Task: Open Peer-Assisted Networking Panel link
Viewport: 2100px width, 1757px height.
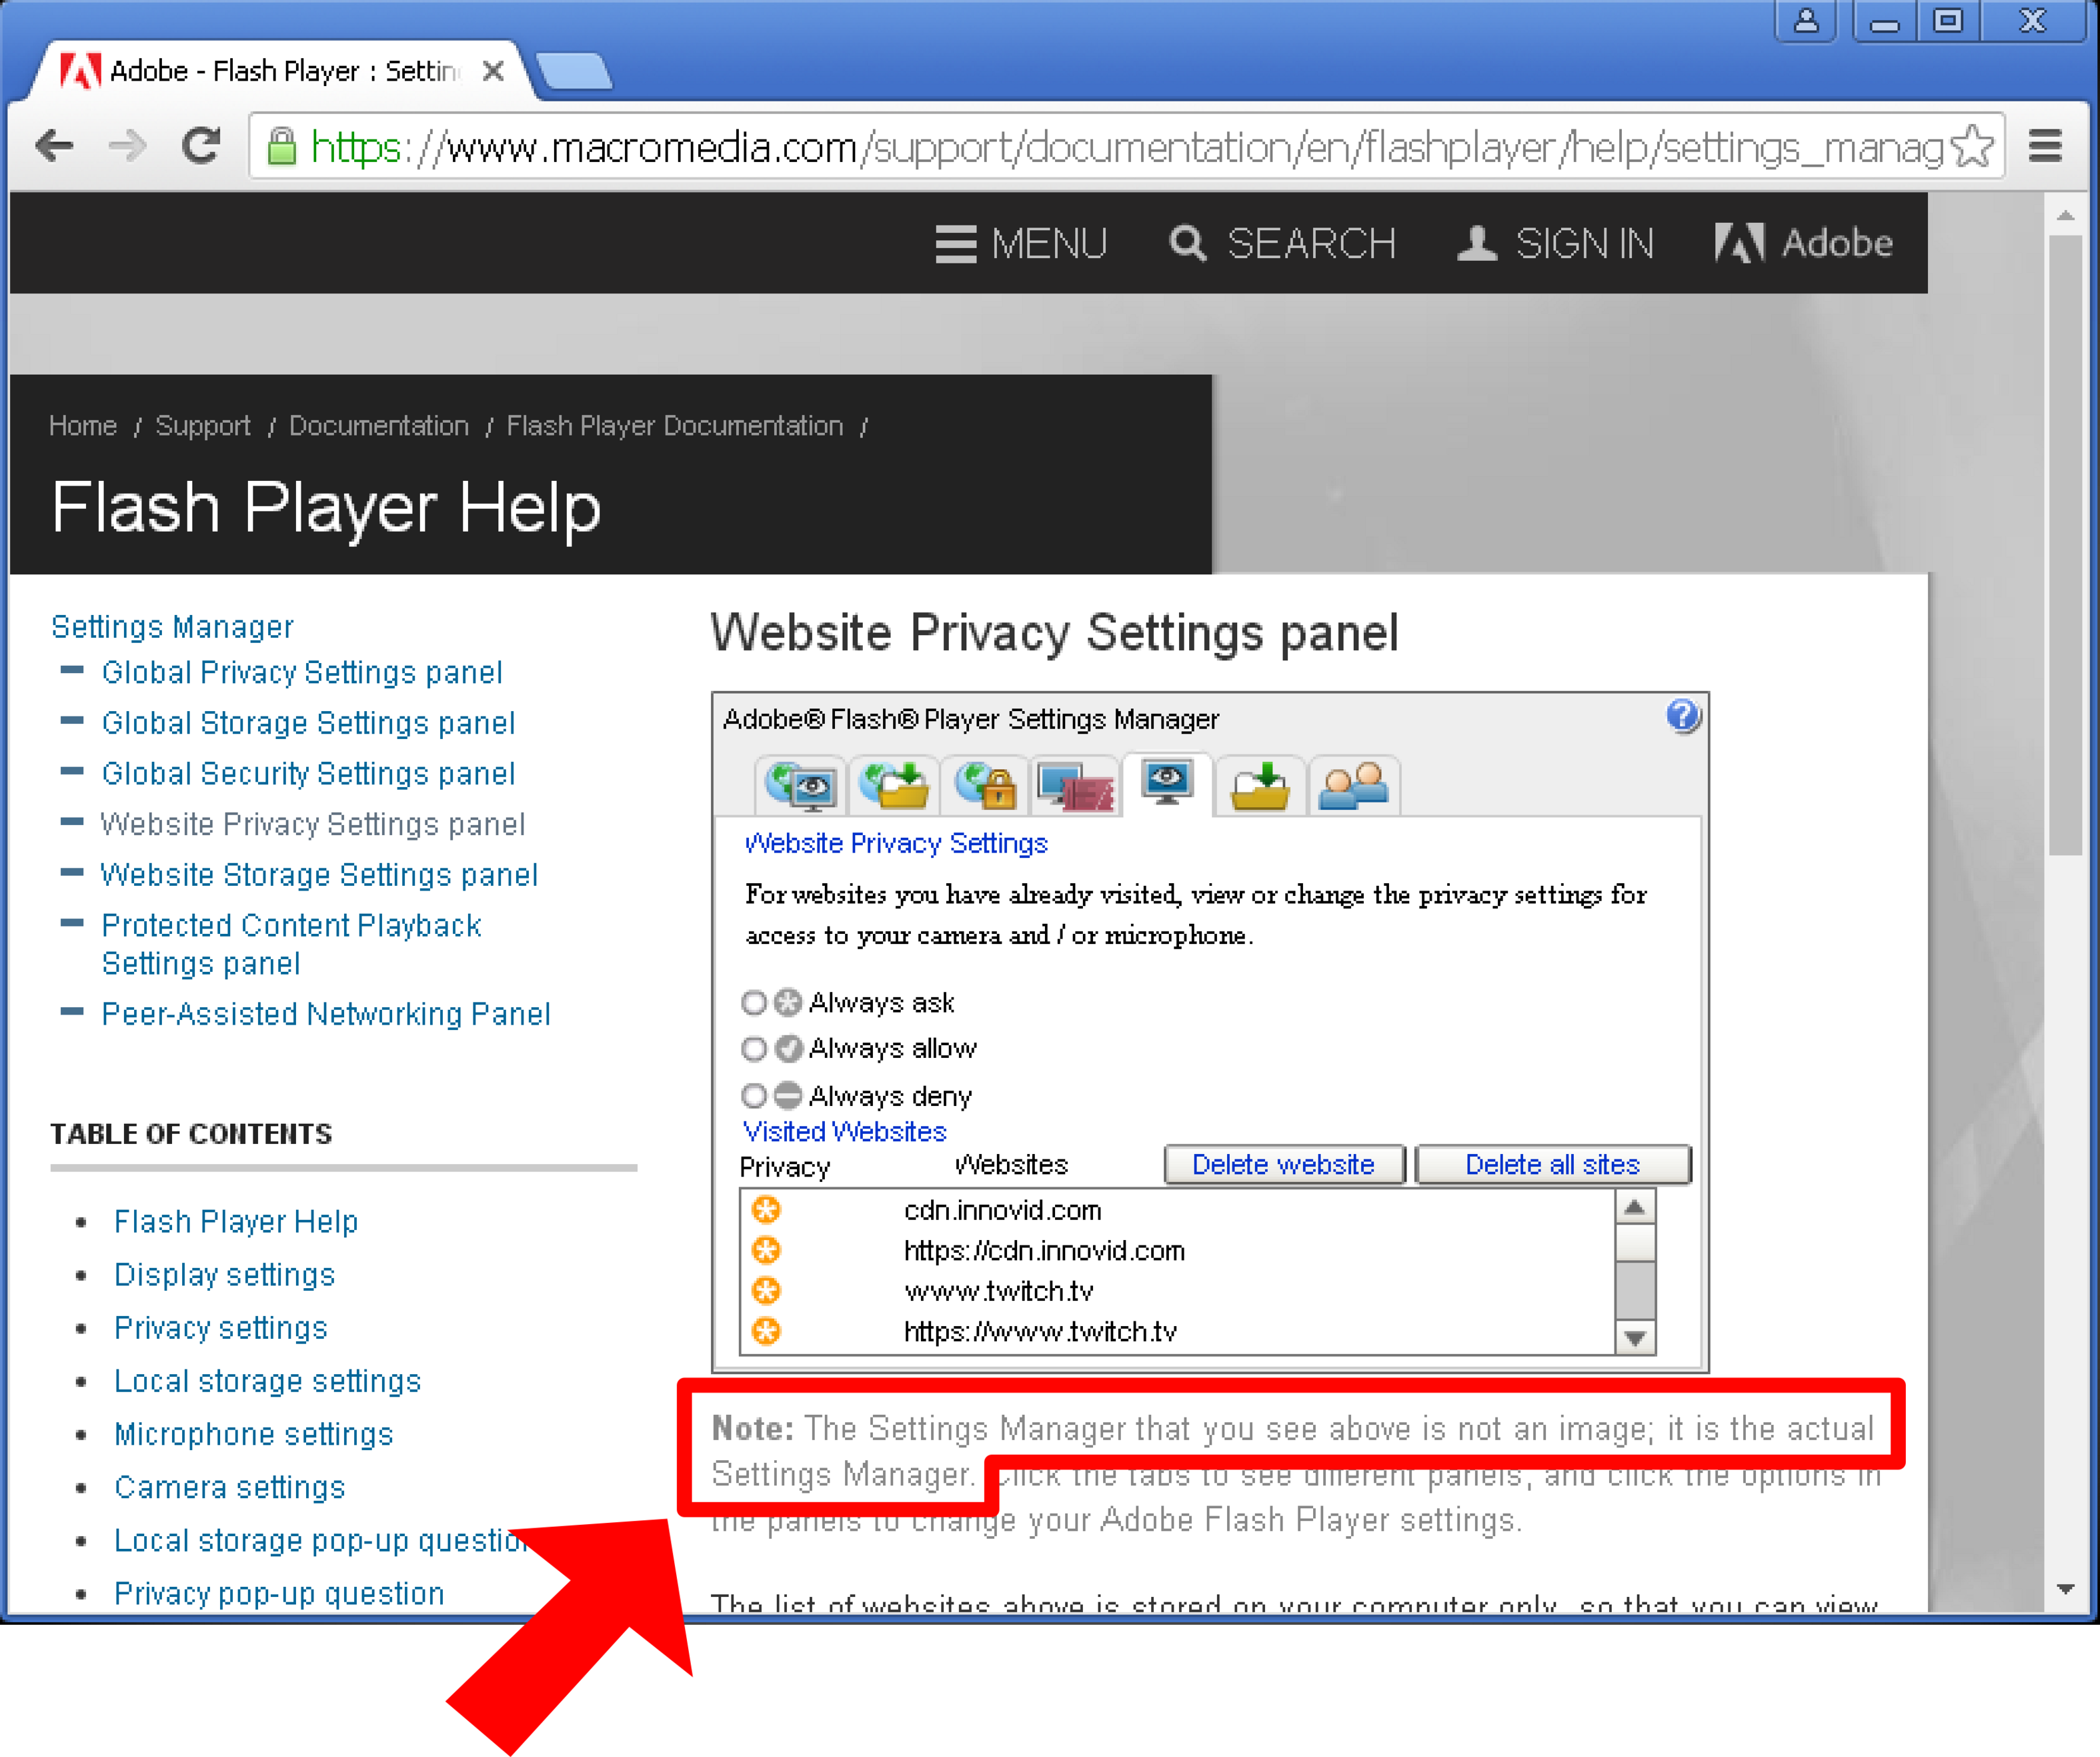Action: tap(326, 1014)
